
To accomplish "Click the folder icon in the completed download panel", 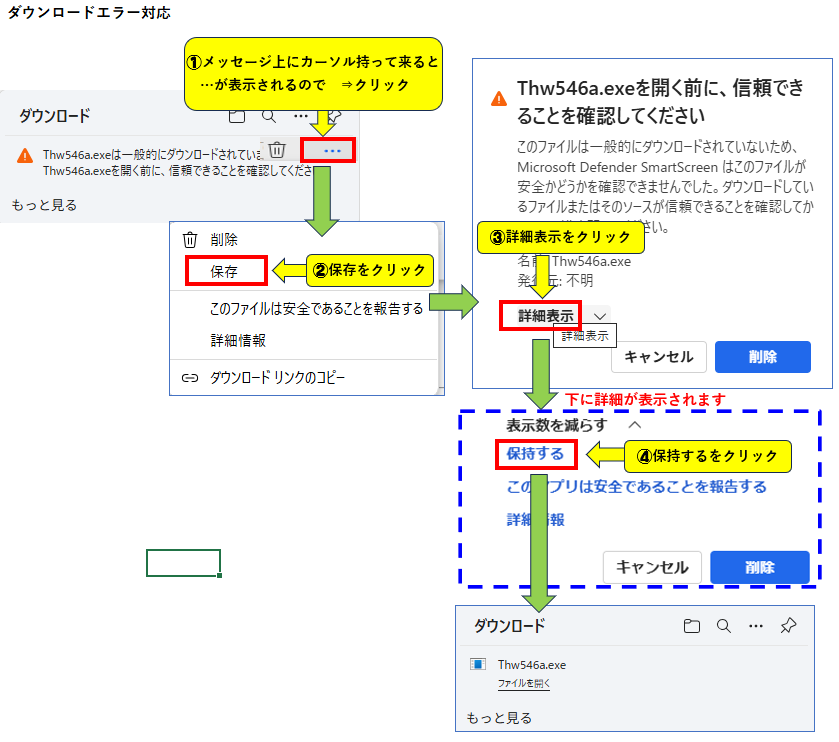I will click(x=691, y=626).
